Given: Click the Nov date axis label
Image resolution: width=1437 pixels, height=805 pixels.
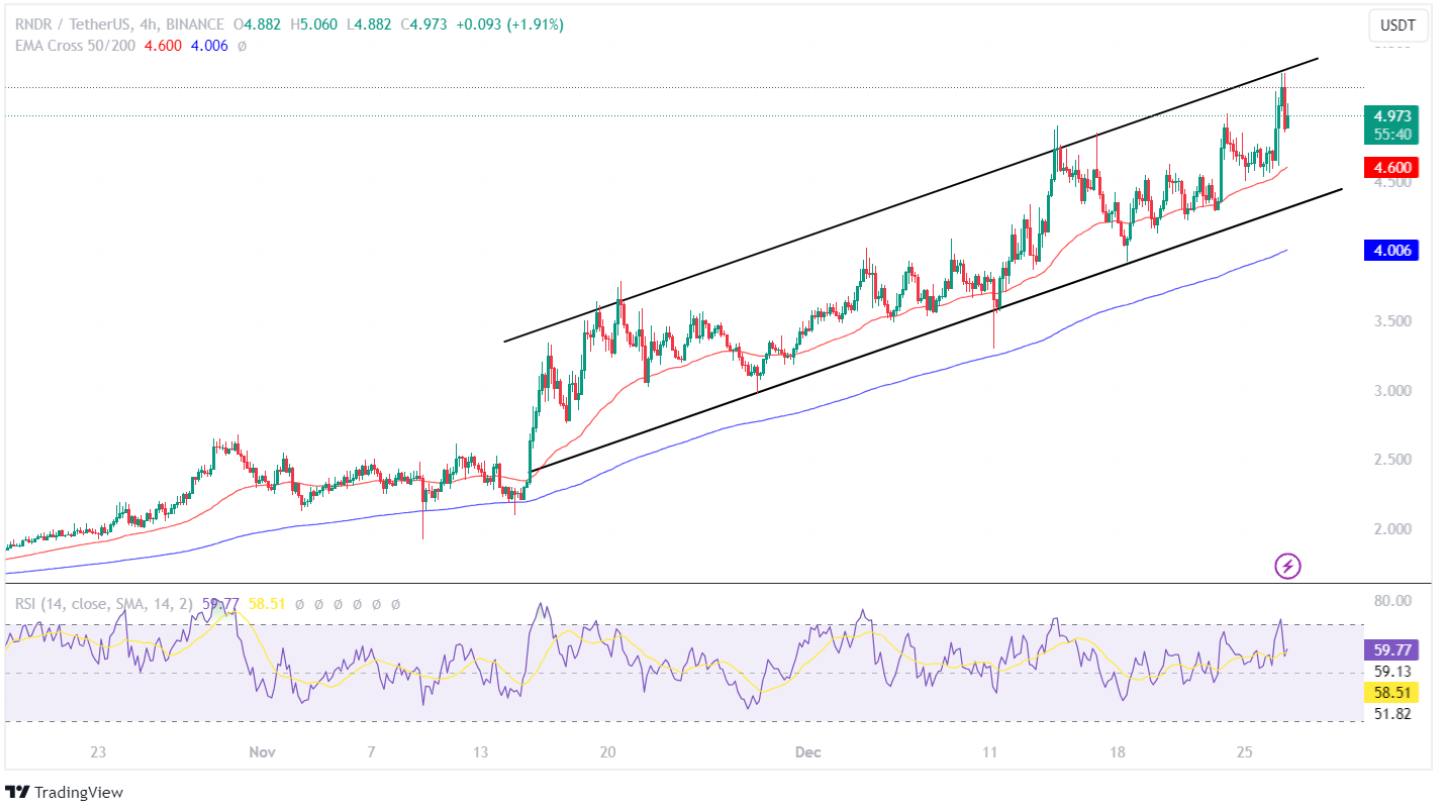Looking at the screenshot, I should tap(263, 750).
